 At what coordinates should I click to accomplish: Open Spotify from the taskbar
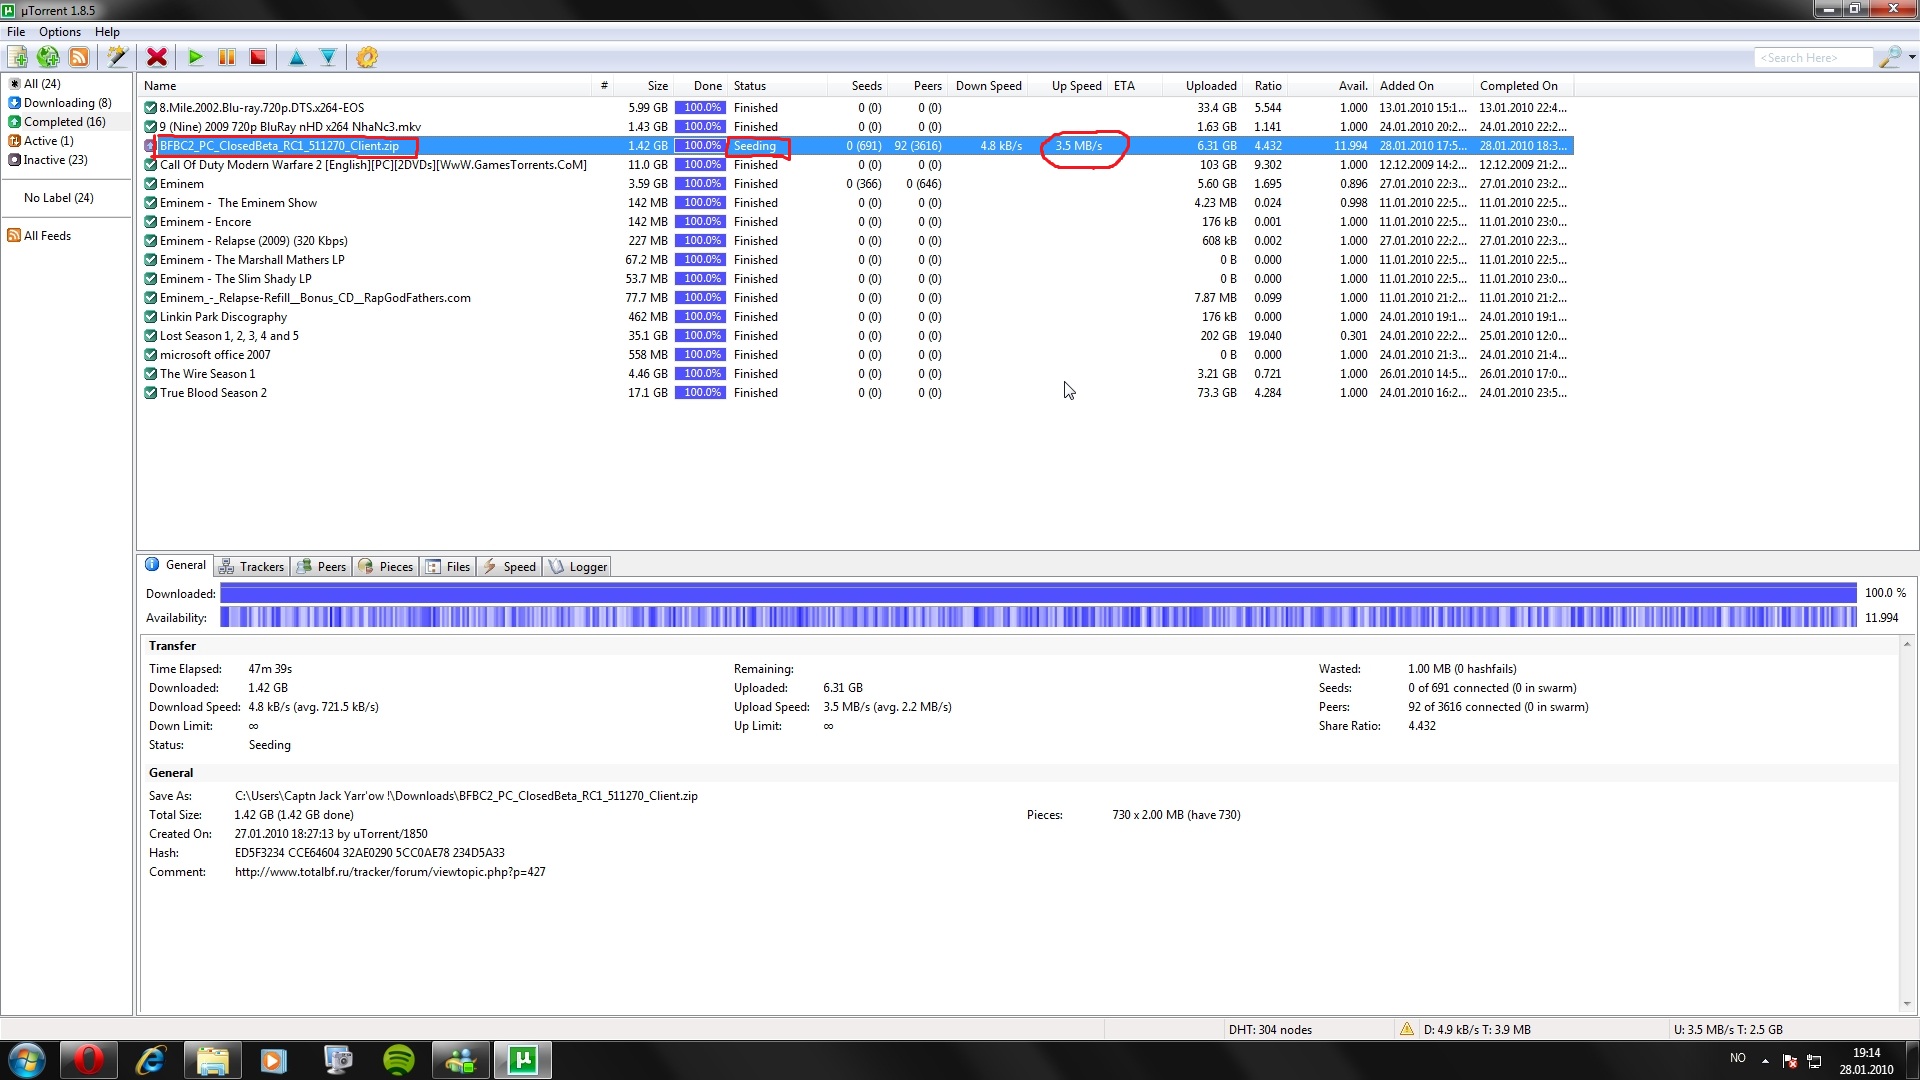tap(399, 1060)
